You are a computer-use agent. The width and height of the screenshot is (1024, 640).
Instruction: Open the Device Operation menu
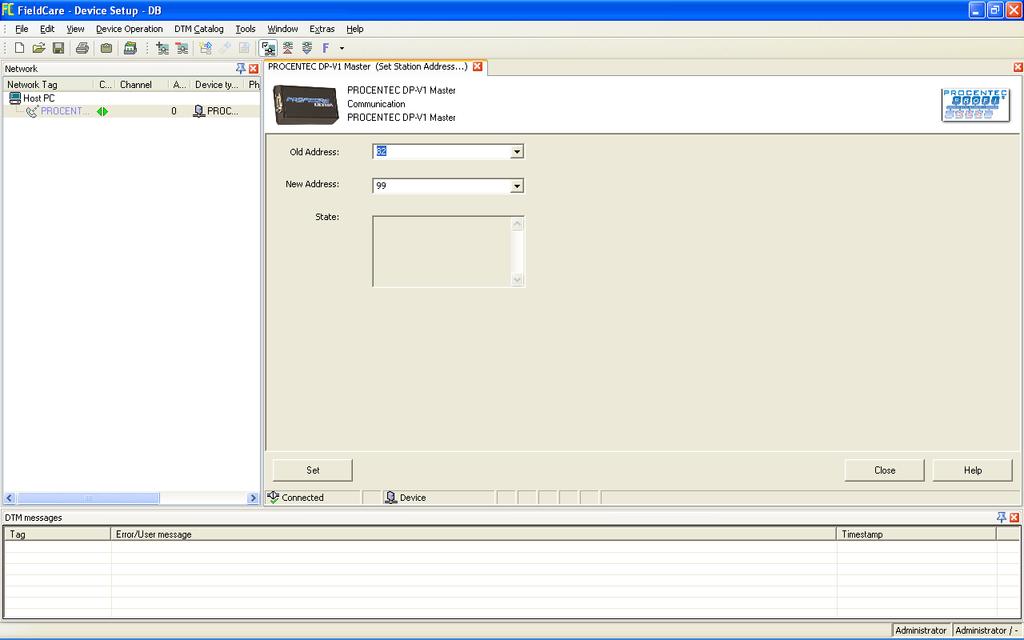coord(129,29)
